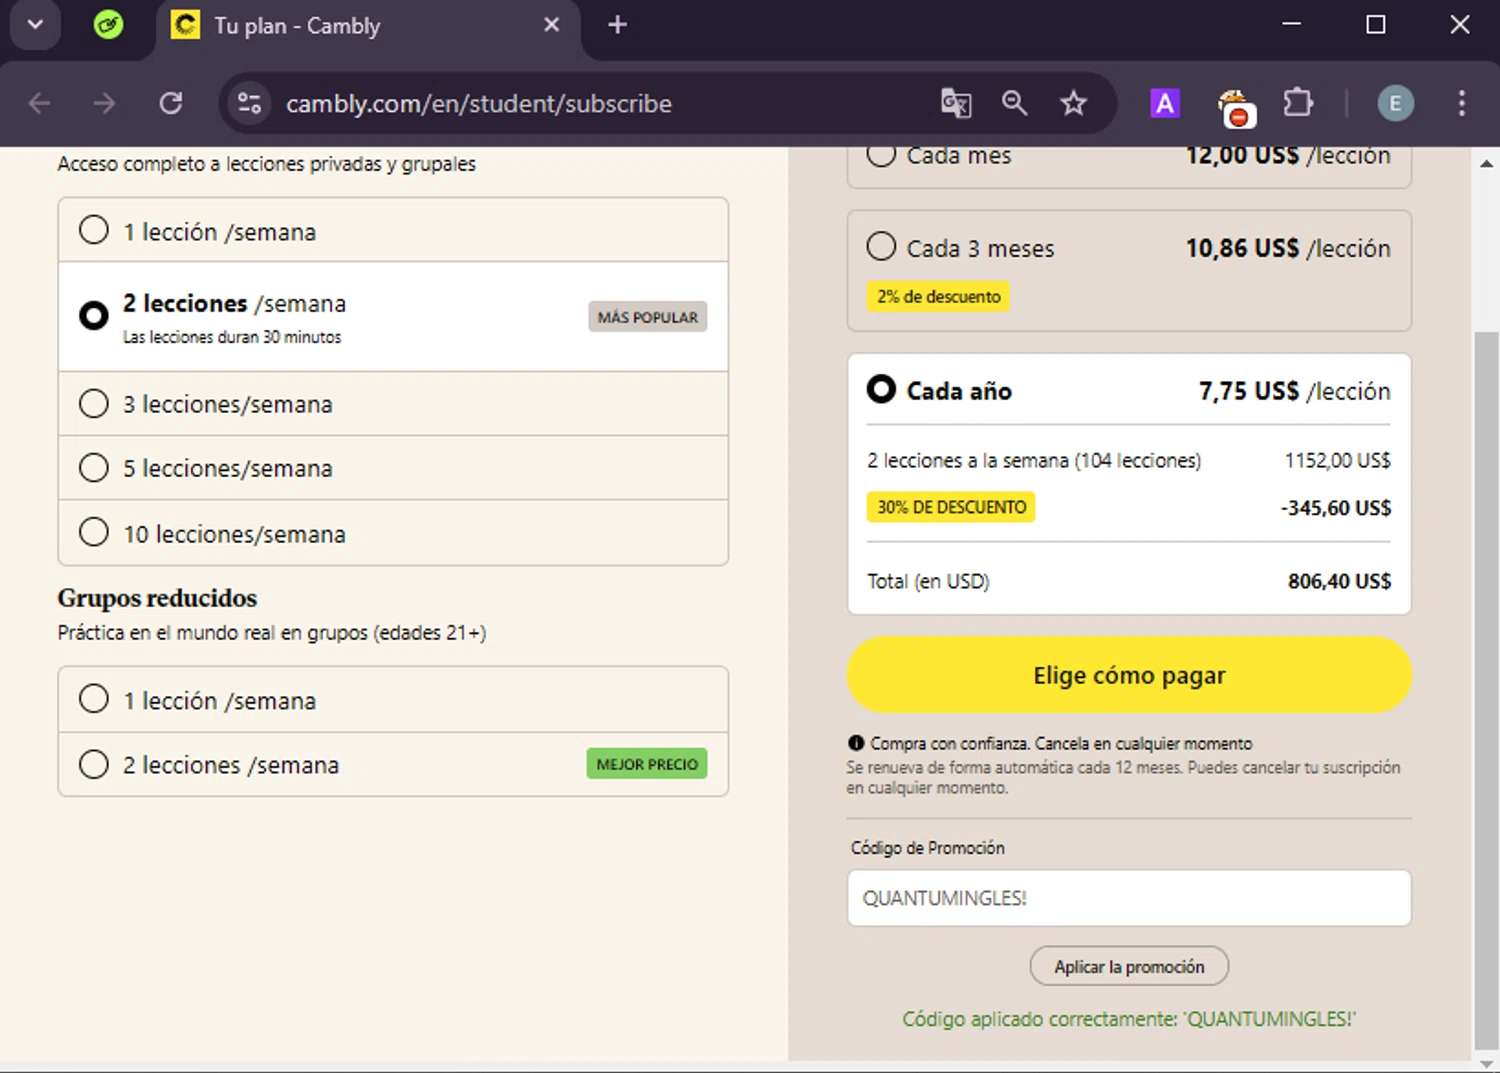
Task: Choose 'Cada 3 meses' billing option
Action: click(x=1129, y=270)
